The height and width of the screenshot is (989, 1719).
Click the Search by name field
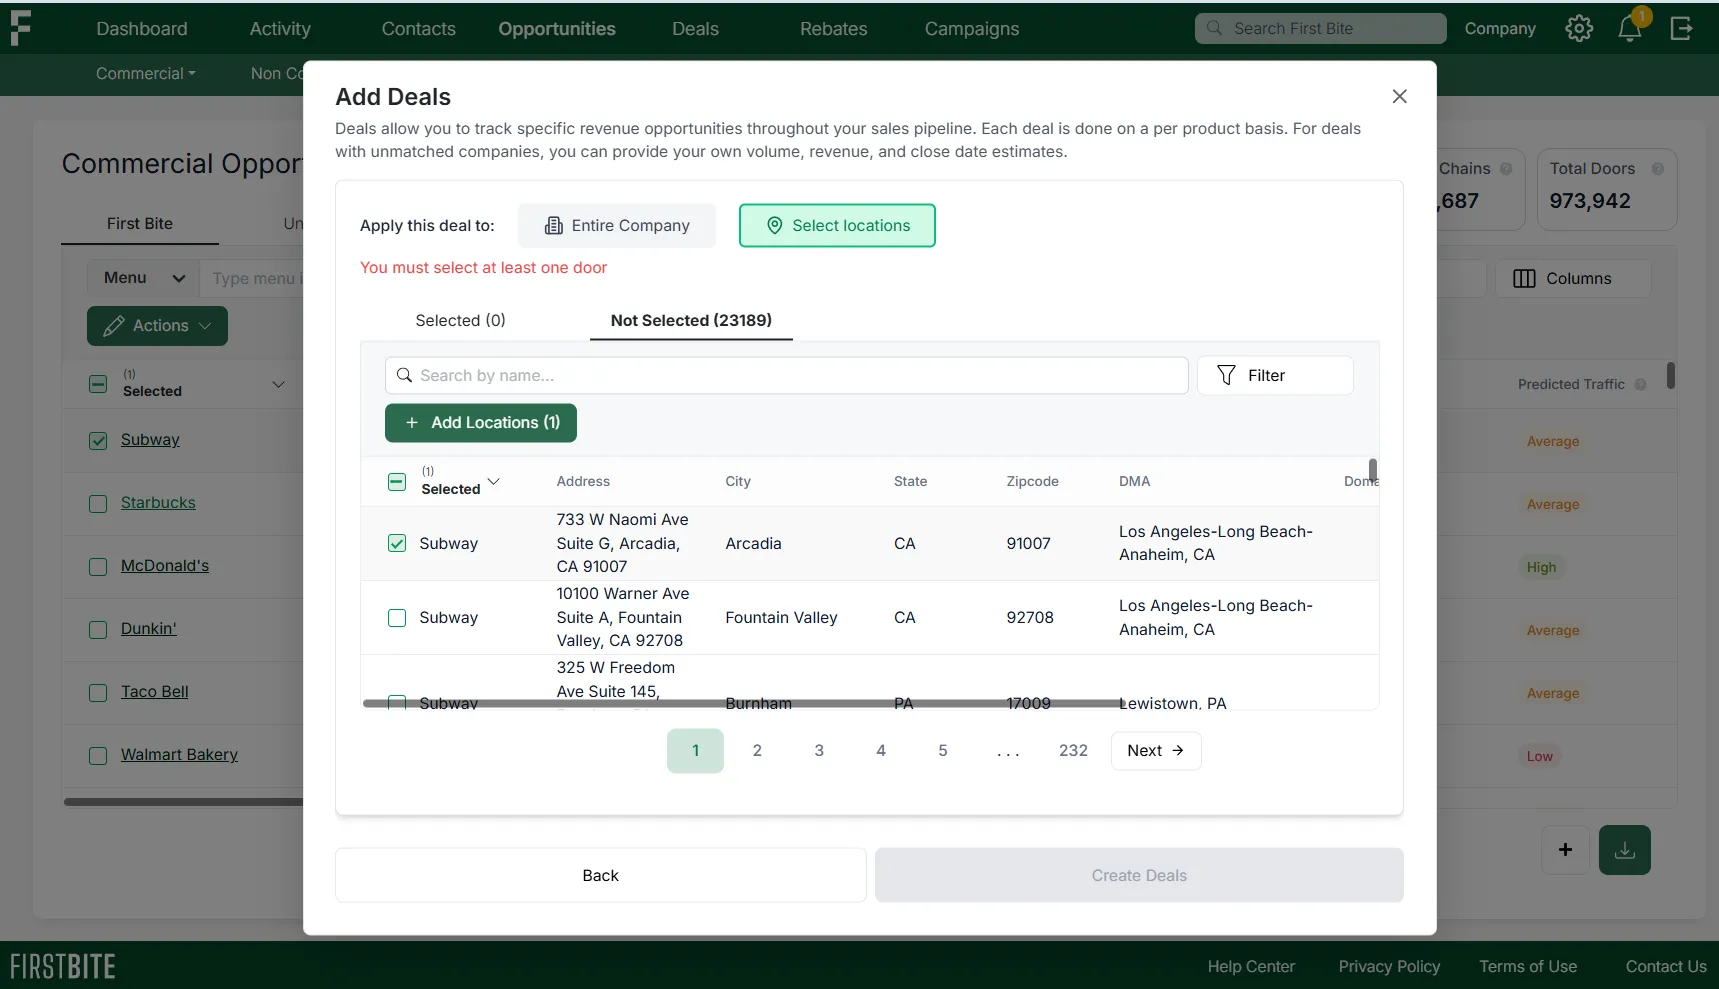pyautogui.click(x=787, y=376)
